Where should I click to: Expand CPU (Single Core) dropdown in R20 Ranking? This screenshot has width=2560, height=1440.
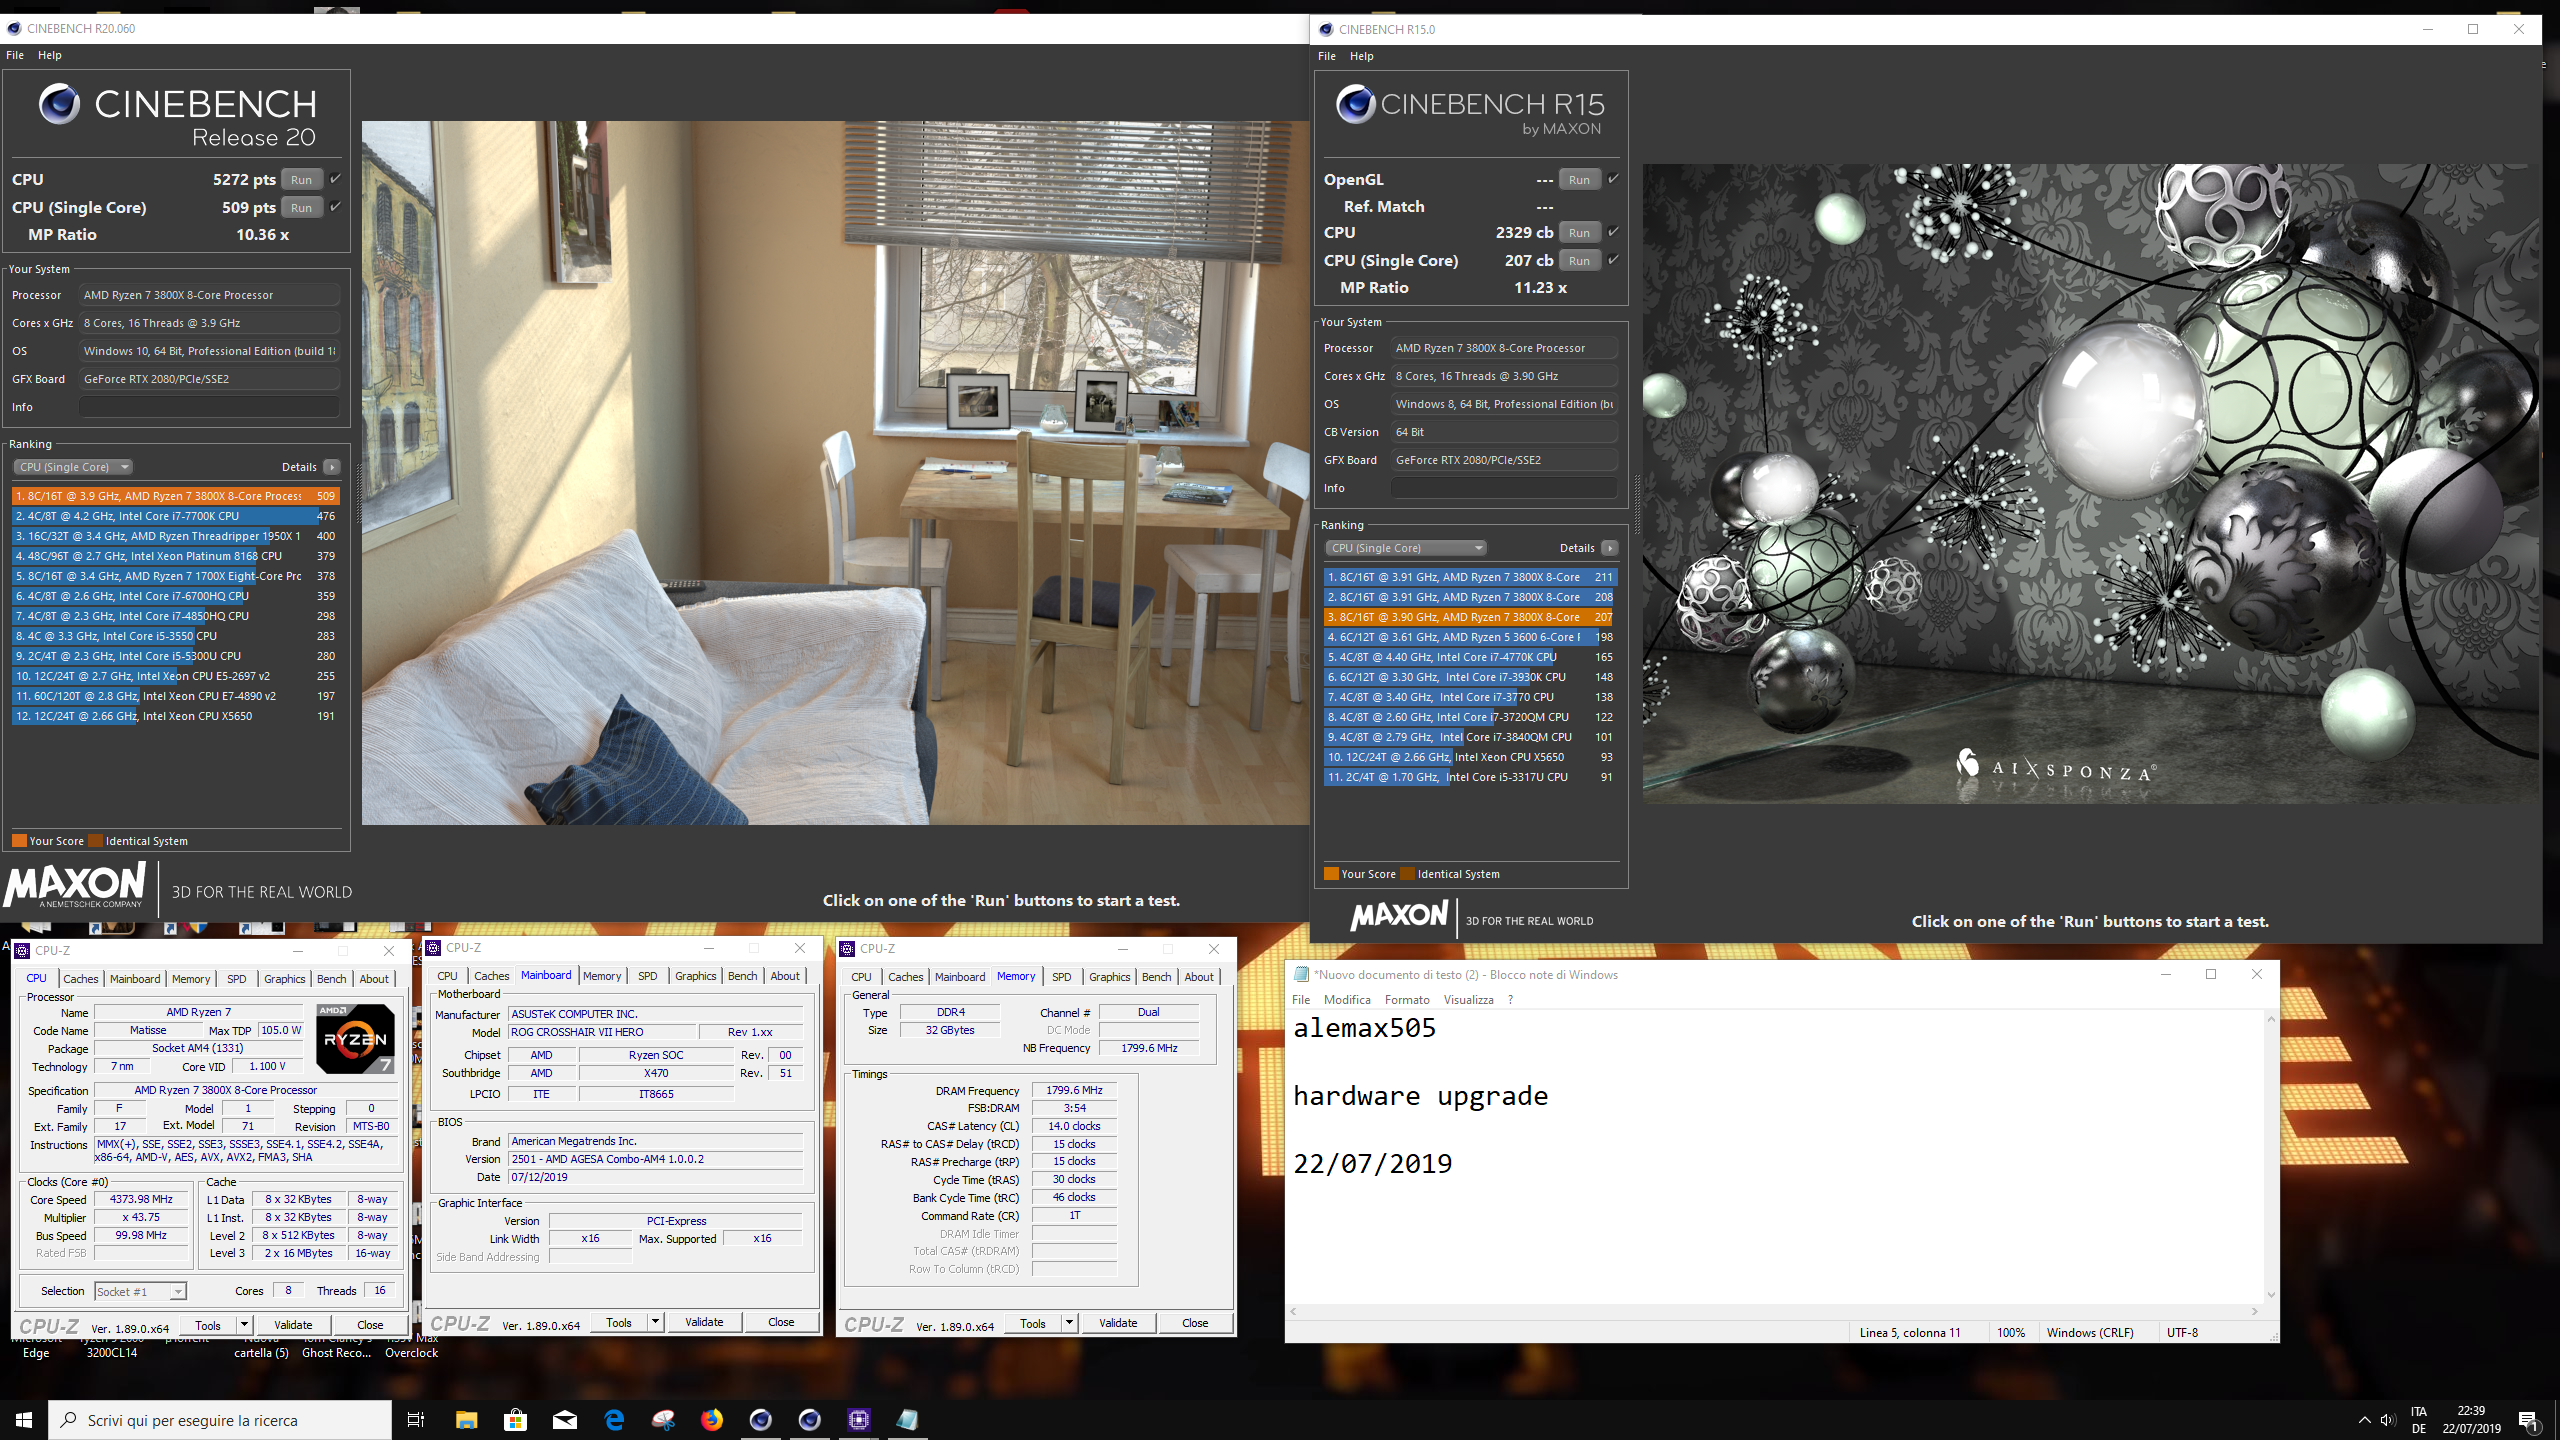click(x=74, y=467)
